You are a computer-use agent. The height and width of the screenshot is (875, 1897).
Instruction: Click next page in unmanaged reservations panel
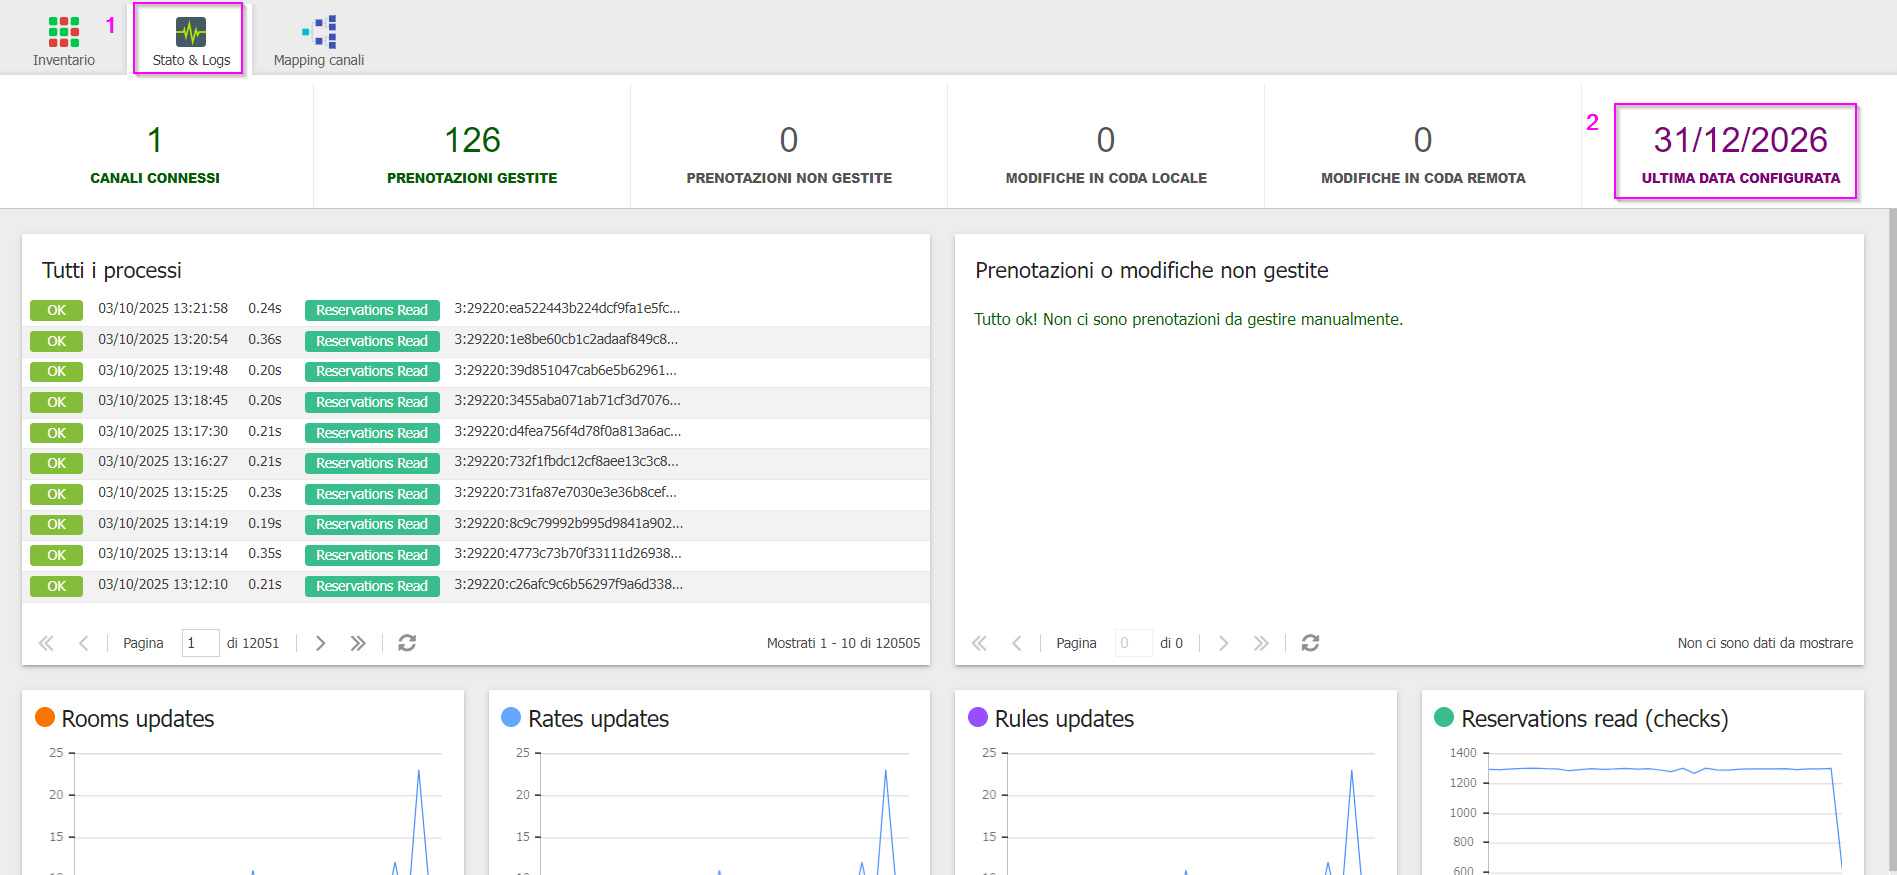[x=1223, y=643]
